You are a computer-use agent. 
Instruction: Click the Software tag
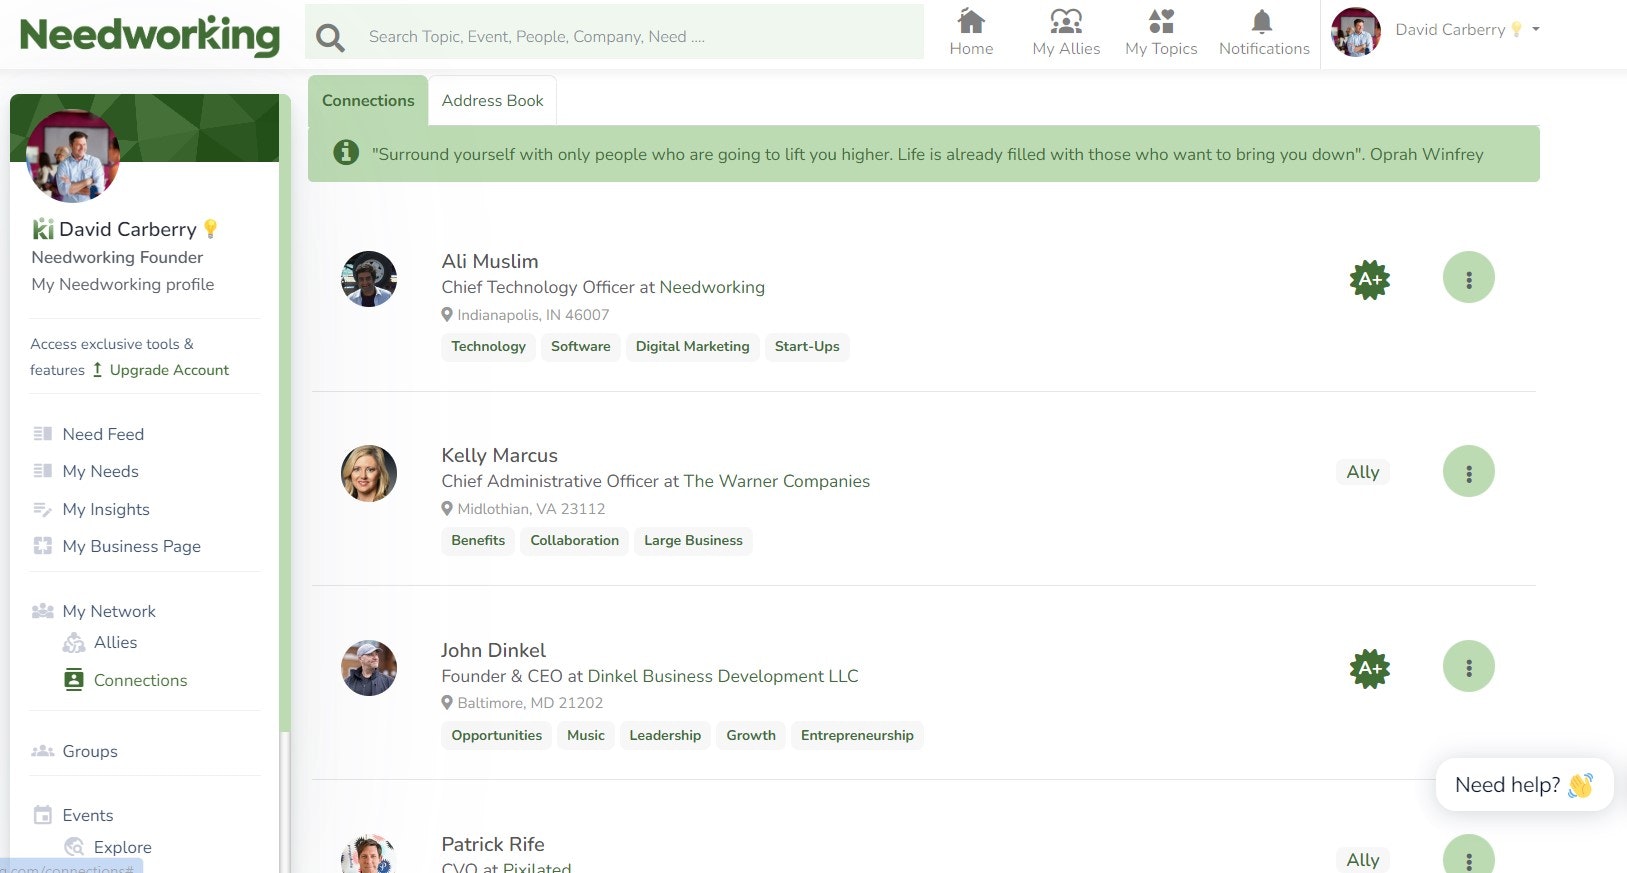tap(580, 347)
